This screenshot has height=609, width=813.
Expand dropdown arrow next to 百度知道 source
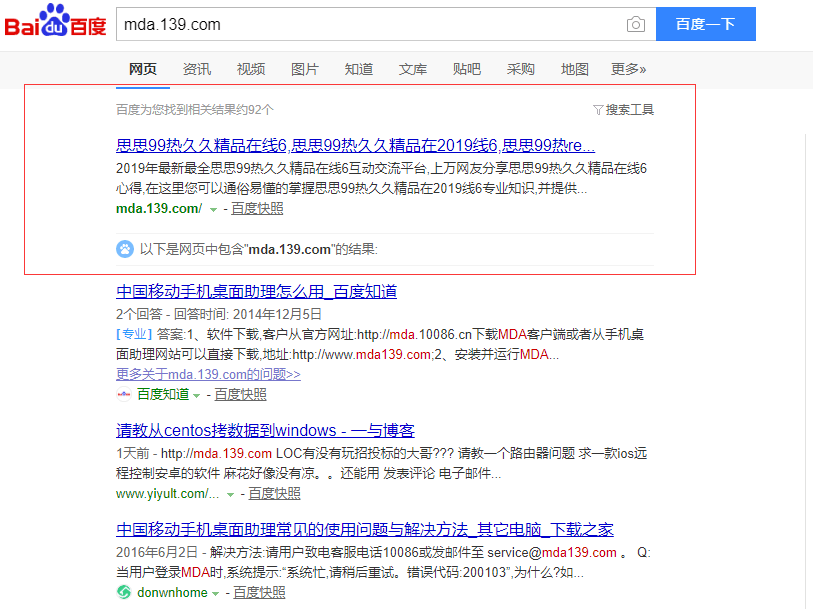(197, 395)
